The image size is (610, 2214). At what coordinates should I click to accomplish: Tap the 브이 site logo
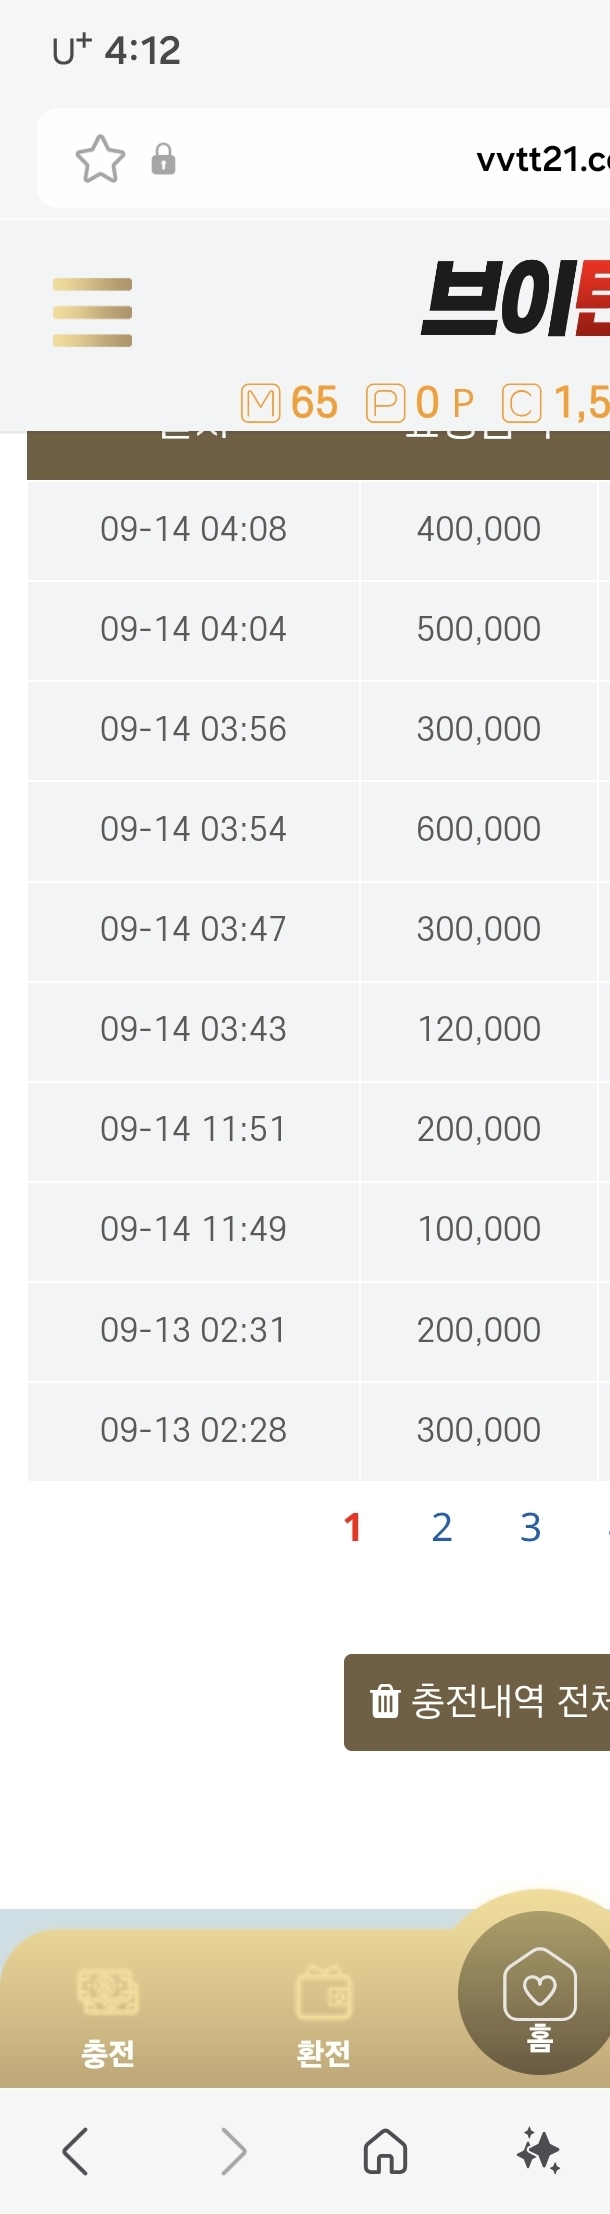515,298
